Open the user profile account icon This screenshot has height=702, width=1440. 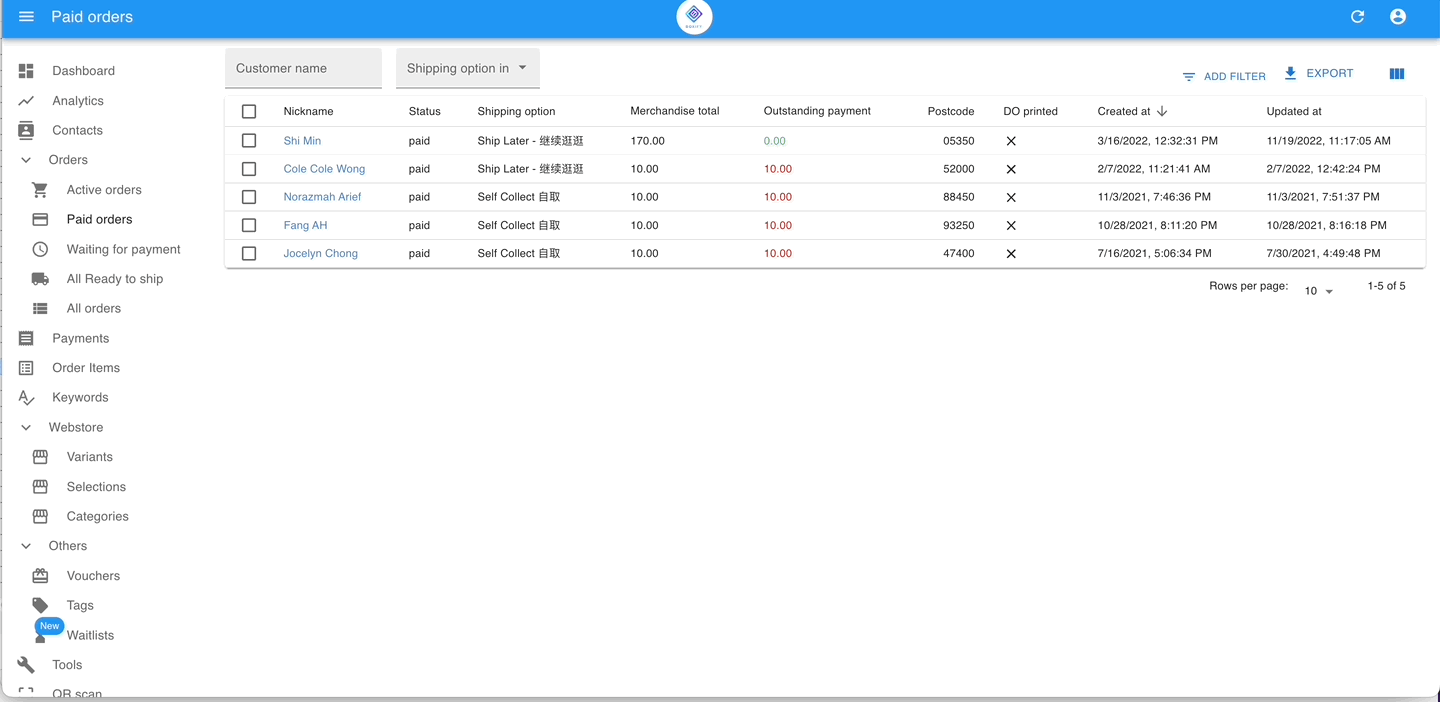point(1398,17)
